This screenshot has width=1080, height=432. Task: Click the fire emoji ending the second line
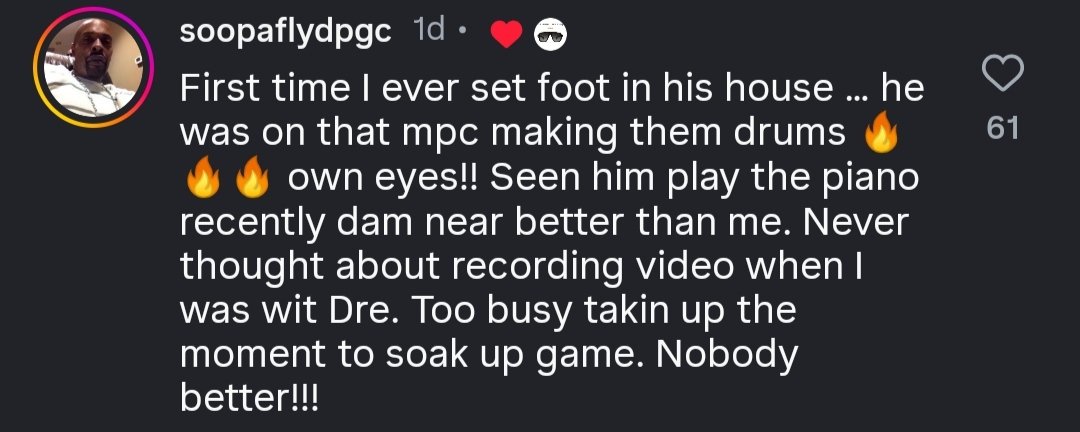pos(881,136)
